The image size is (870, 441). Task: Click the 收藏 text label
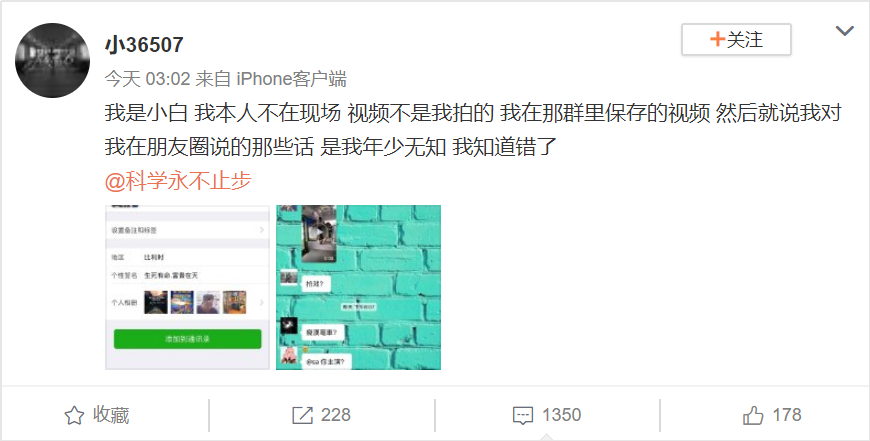coord(111,415)
